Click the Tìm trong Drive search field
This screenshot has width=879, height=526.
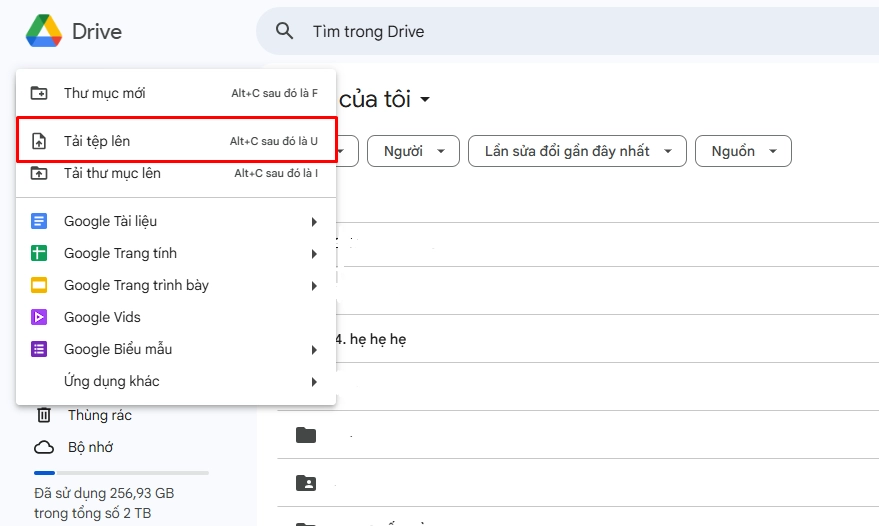point(567,31)
